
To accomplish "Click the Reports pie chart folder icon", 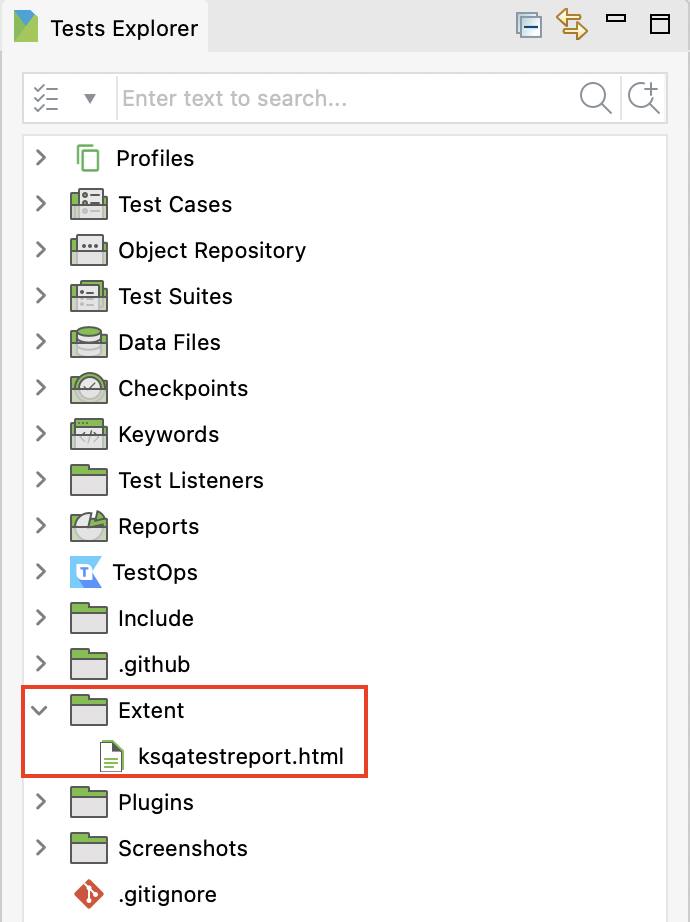I will coord(89,526).
